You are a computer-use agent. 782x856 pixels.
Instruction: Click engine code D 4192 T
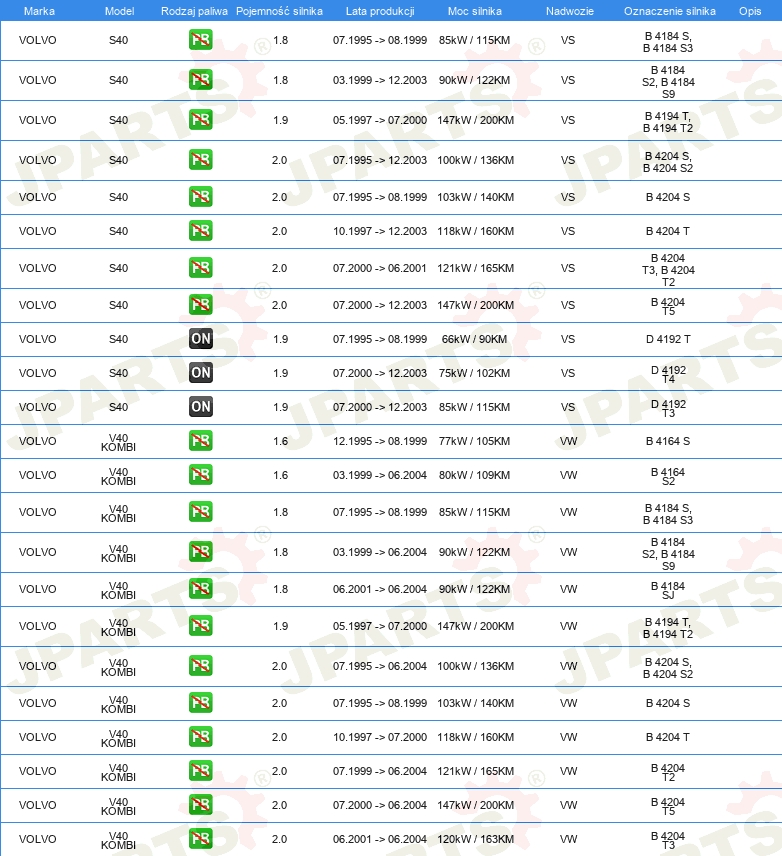[668, 339]
